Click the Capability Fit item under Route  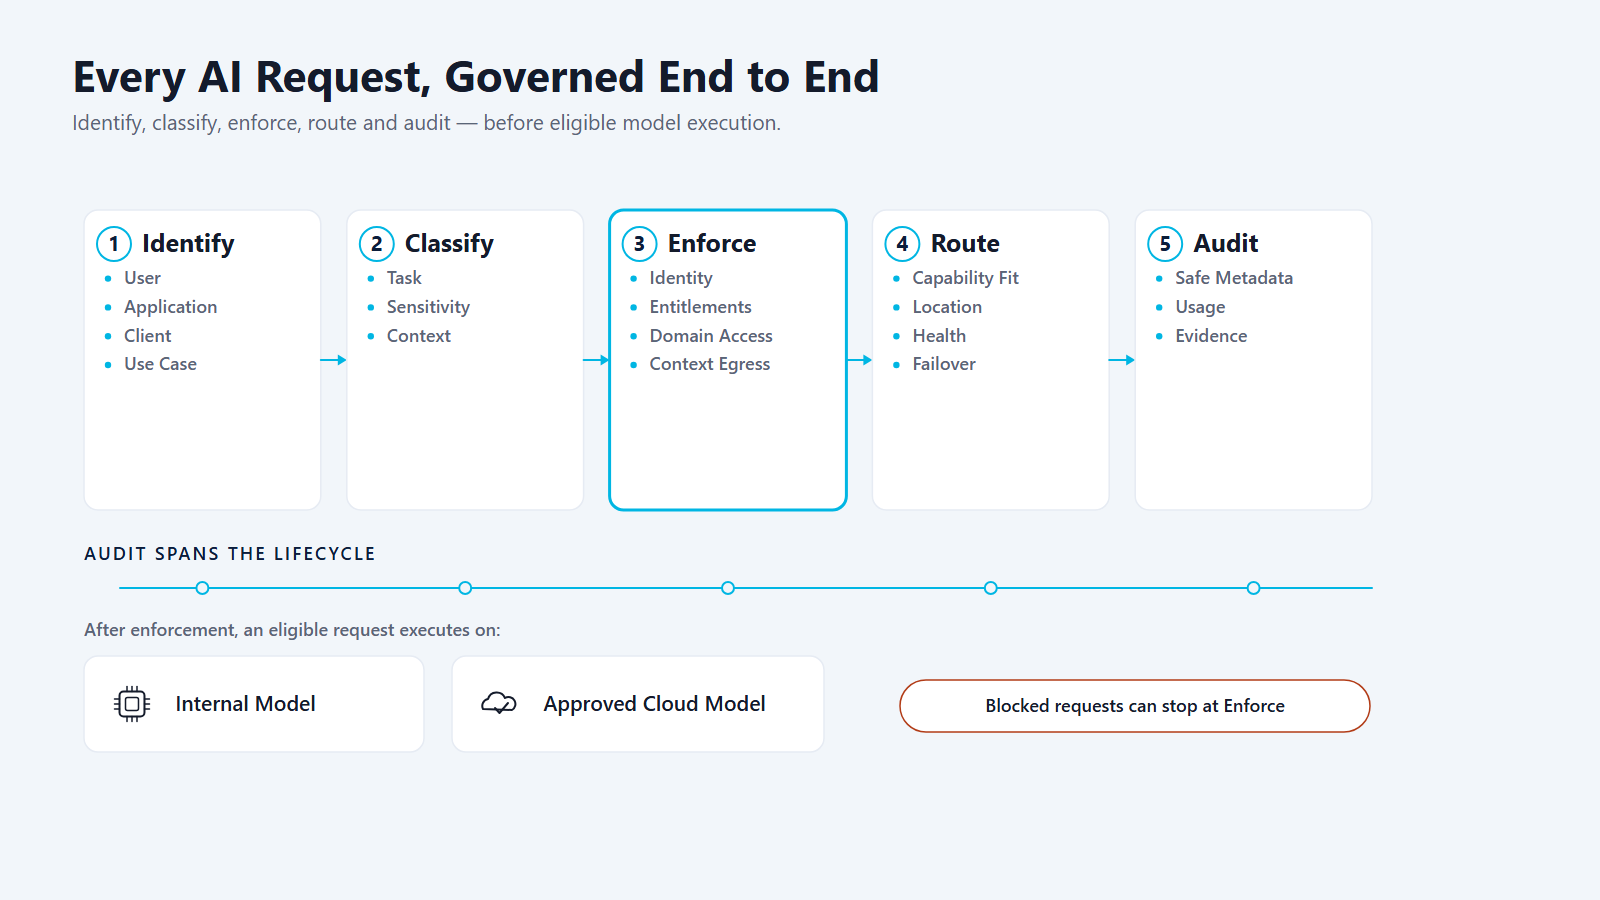click(x=965, y=278)
